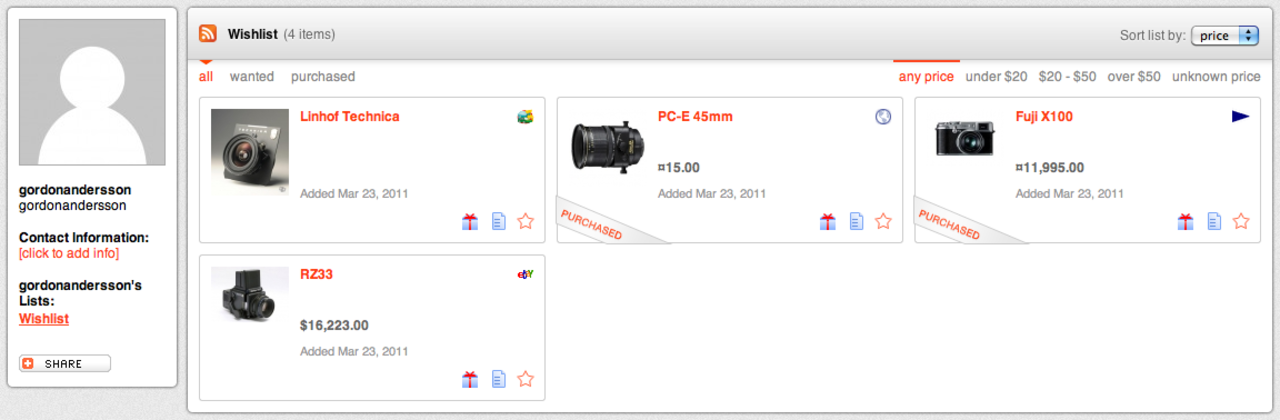This screenshot has width=1280, height=420.
Task: Open the Linhof Technica camera thumbnail
Action: pyautogui.click(x=250, y=152)
